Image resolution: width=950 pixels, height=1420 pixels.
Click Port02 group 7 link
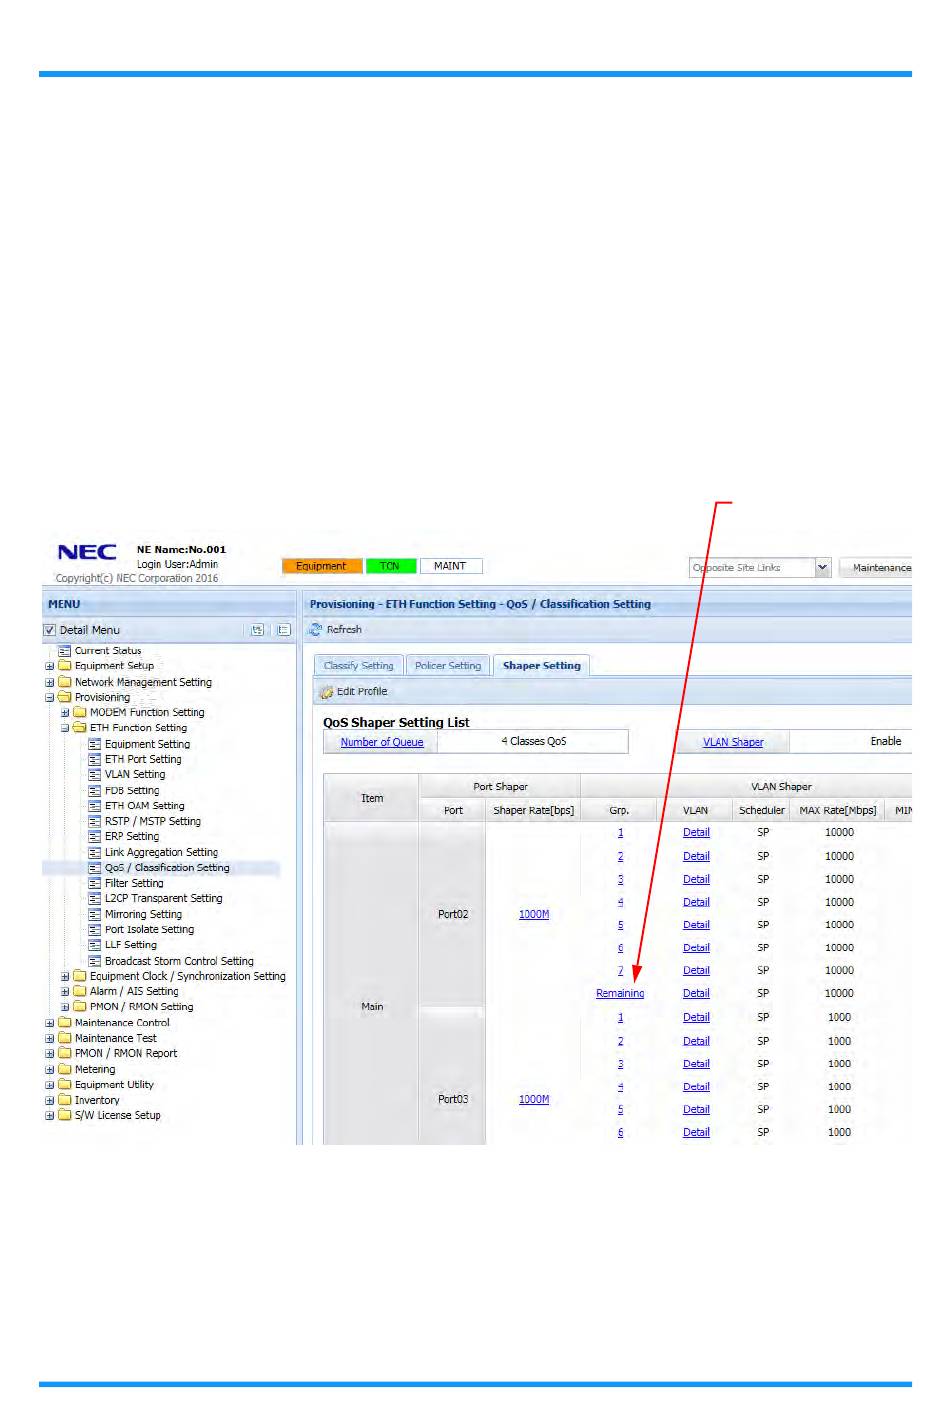620,971
